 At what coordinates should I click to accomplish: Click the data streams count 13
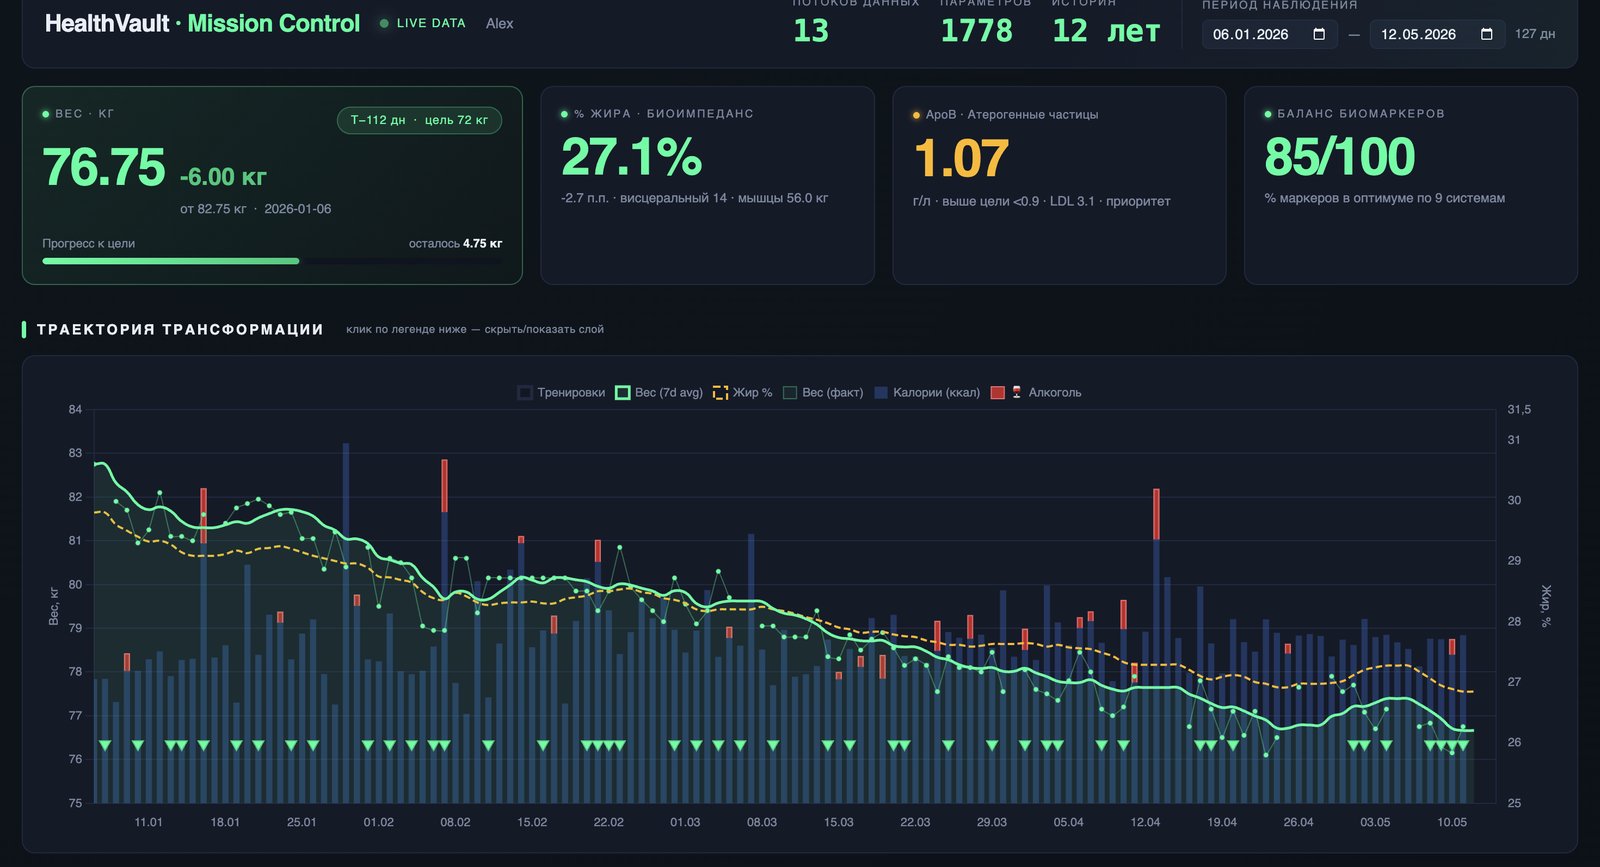(811, 31)
